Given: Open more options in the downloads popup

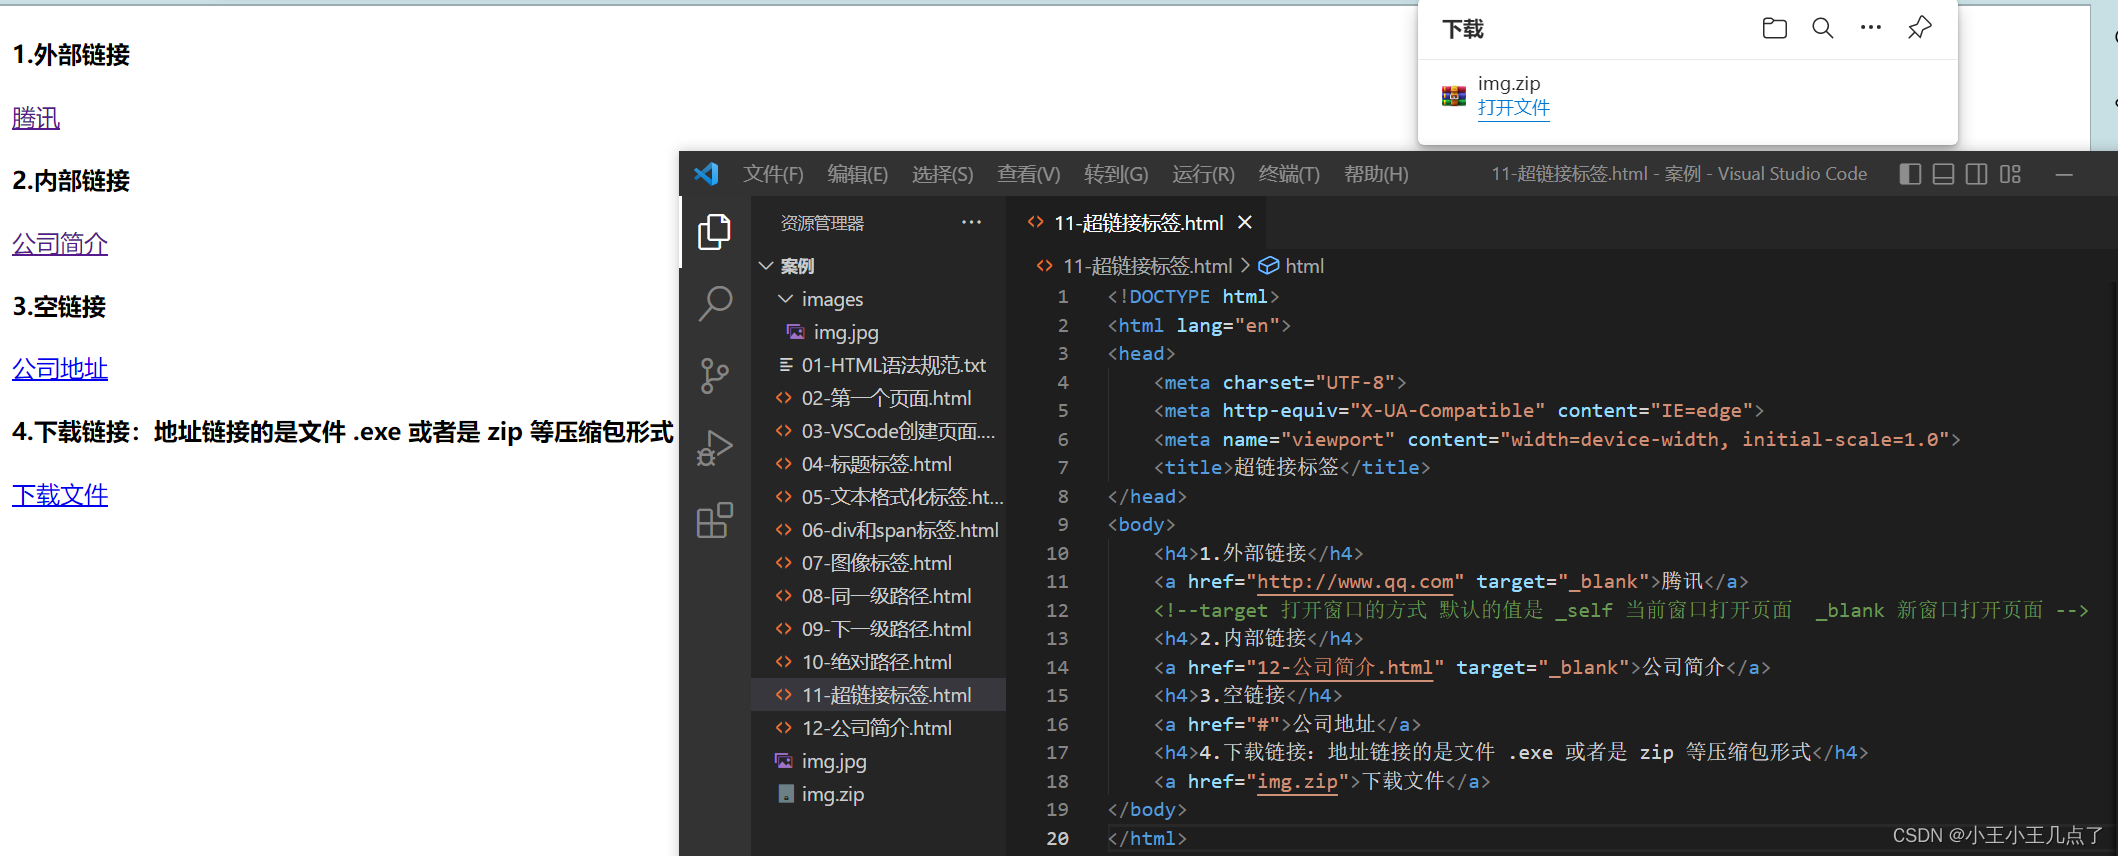Looking at the screenshot, I should (x=1871, y=28).
